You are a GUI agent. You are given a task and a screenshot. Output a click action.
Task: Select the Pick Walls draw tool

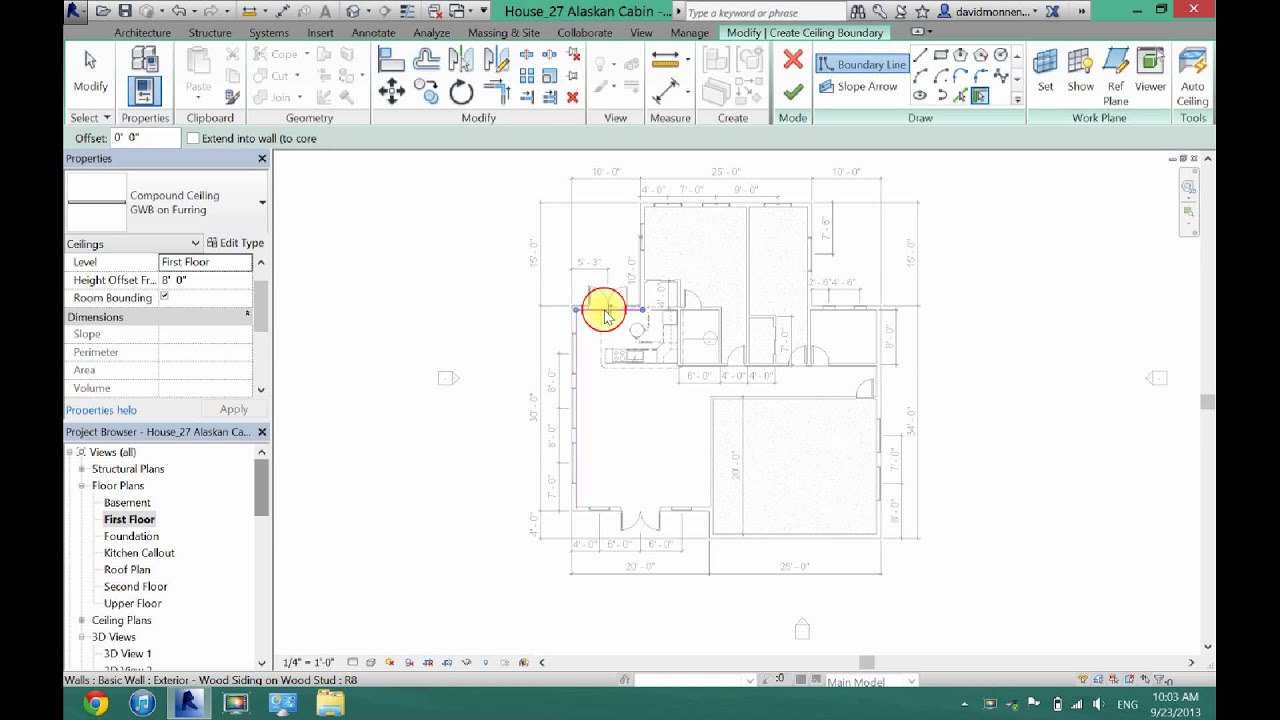pos(980,96)
